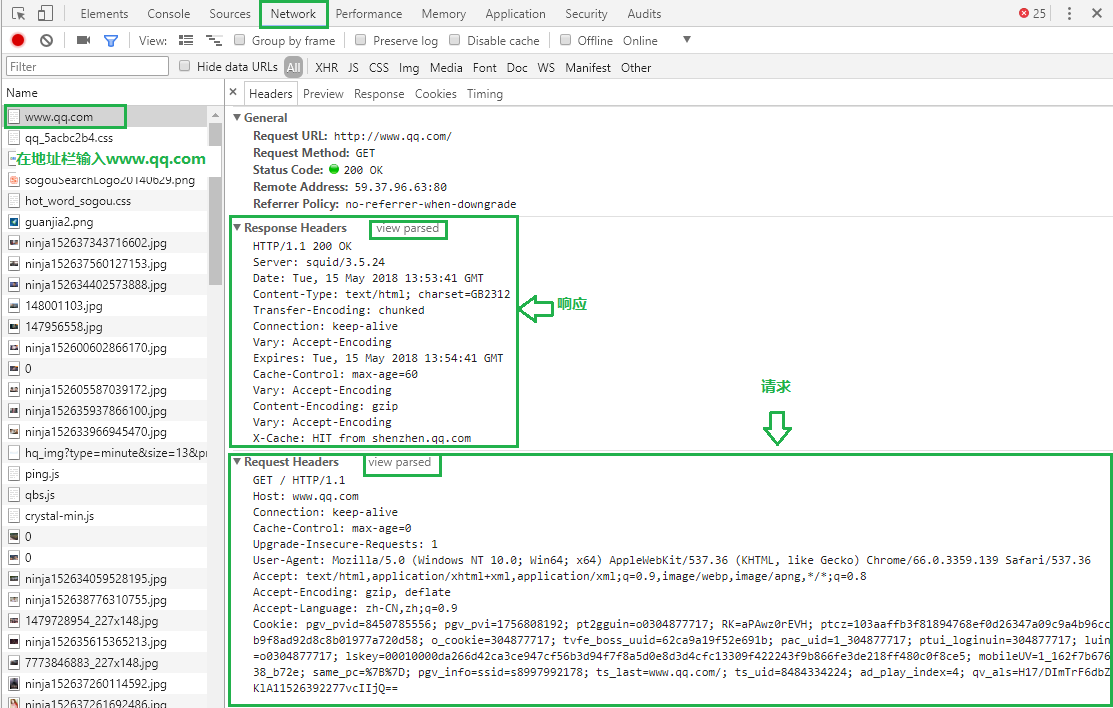Open the Audits panel tab
This screenshot has height=708, width=1113.
click(644, 13)
